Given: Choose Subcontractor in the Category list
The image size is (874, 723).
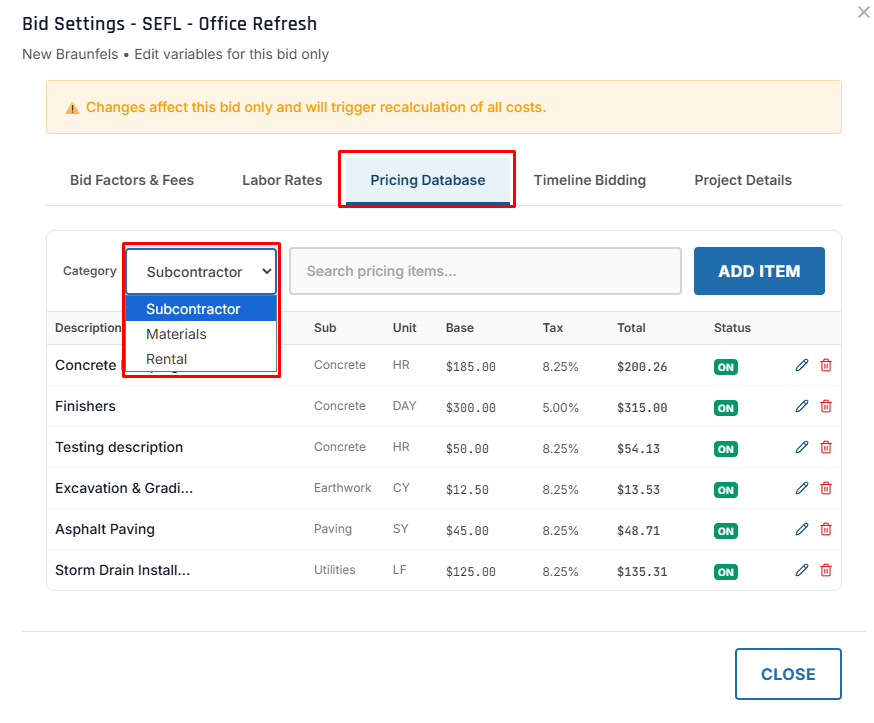Looking at the screenshot, I should click(201, 309).
